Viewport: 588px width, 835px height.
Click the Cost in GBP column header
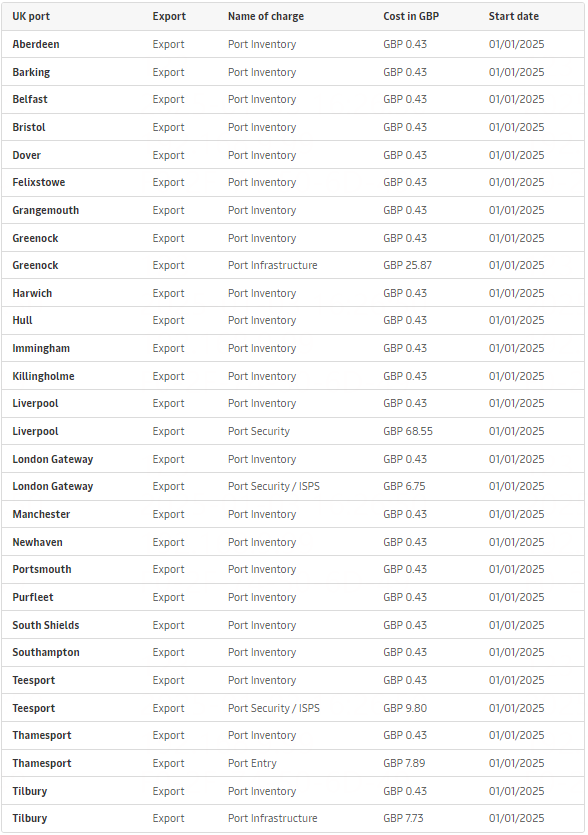click(x=411, y=17)
